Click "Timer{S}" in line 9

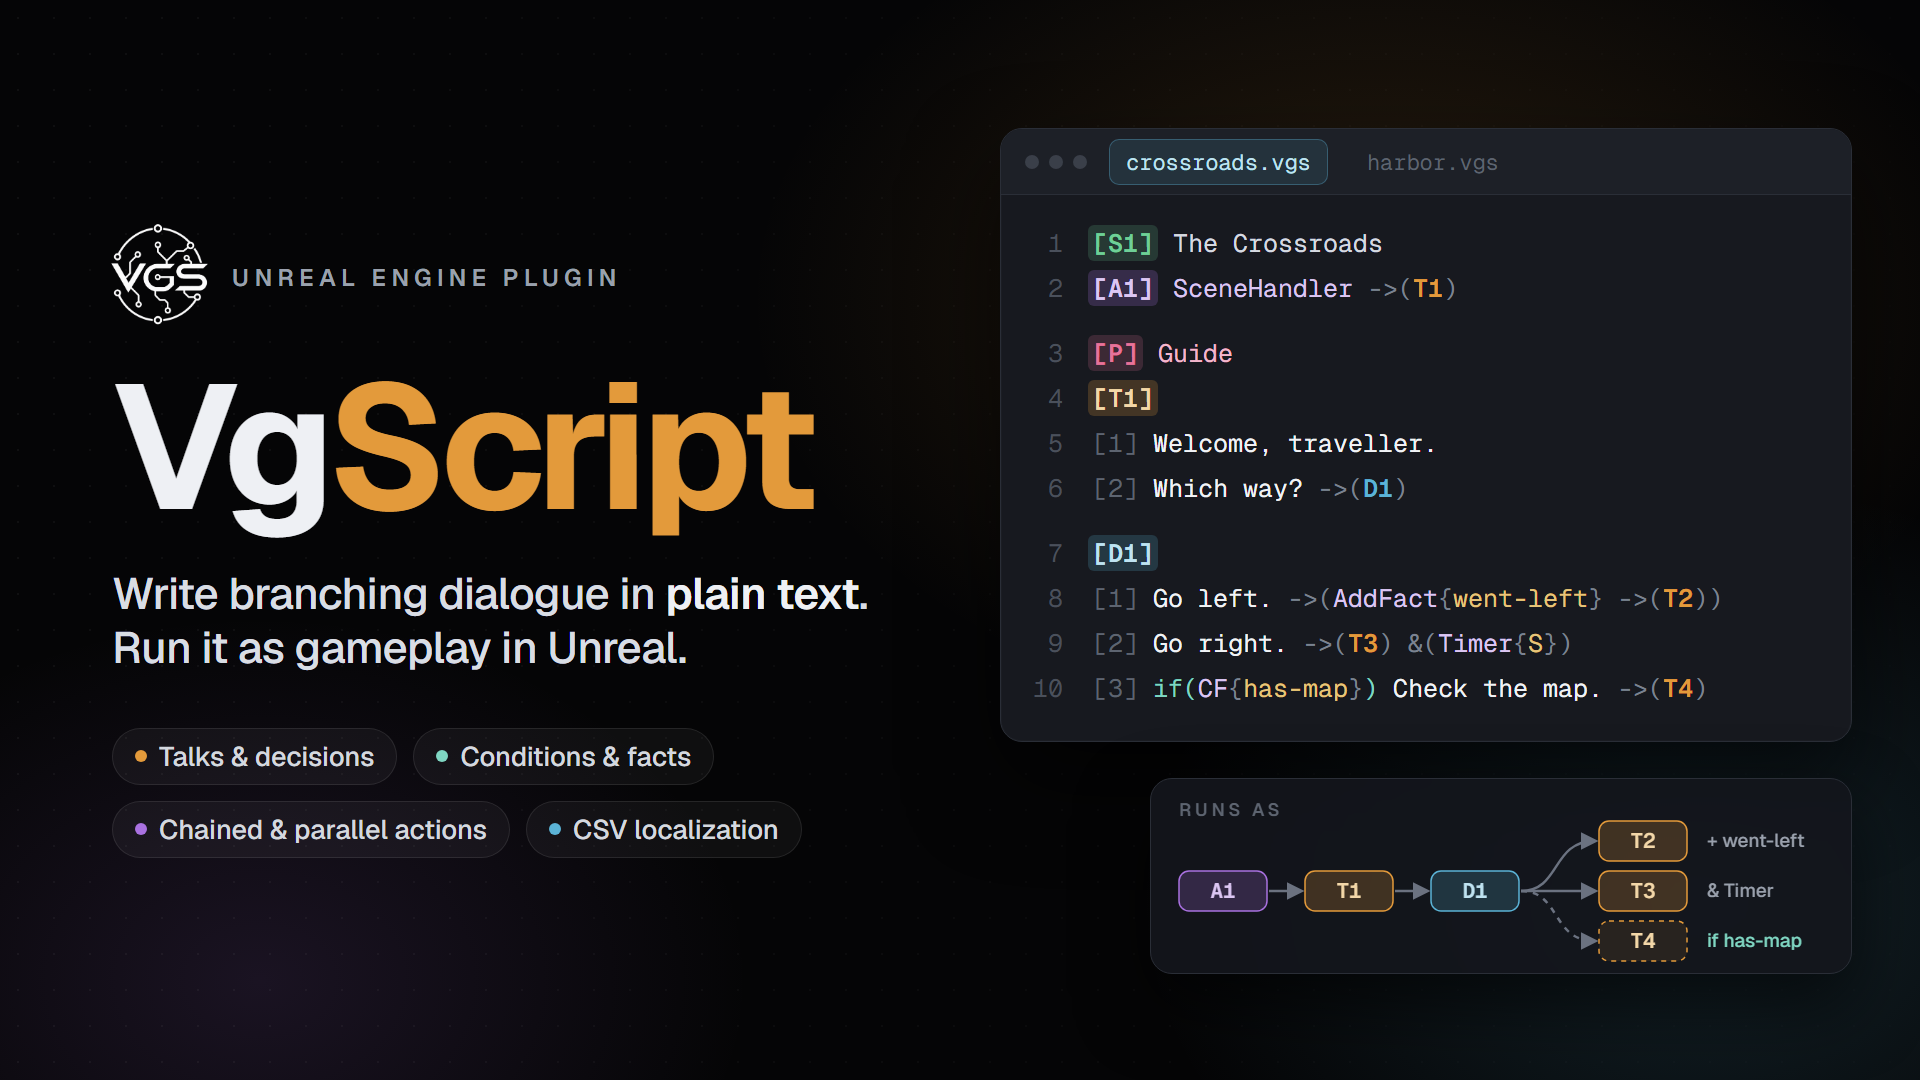1497,643
